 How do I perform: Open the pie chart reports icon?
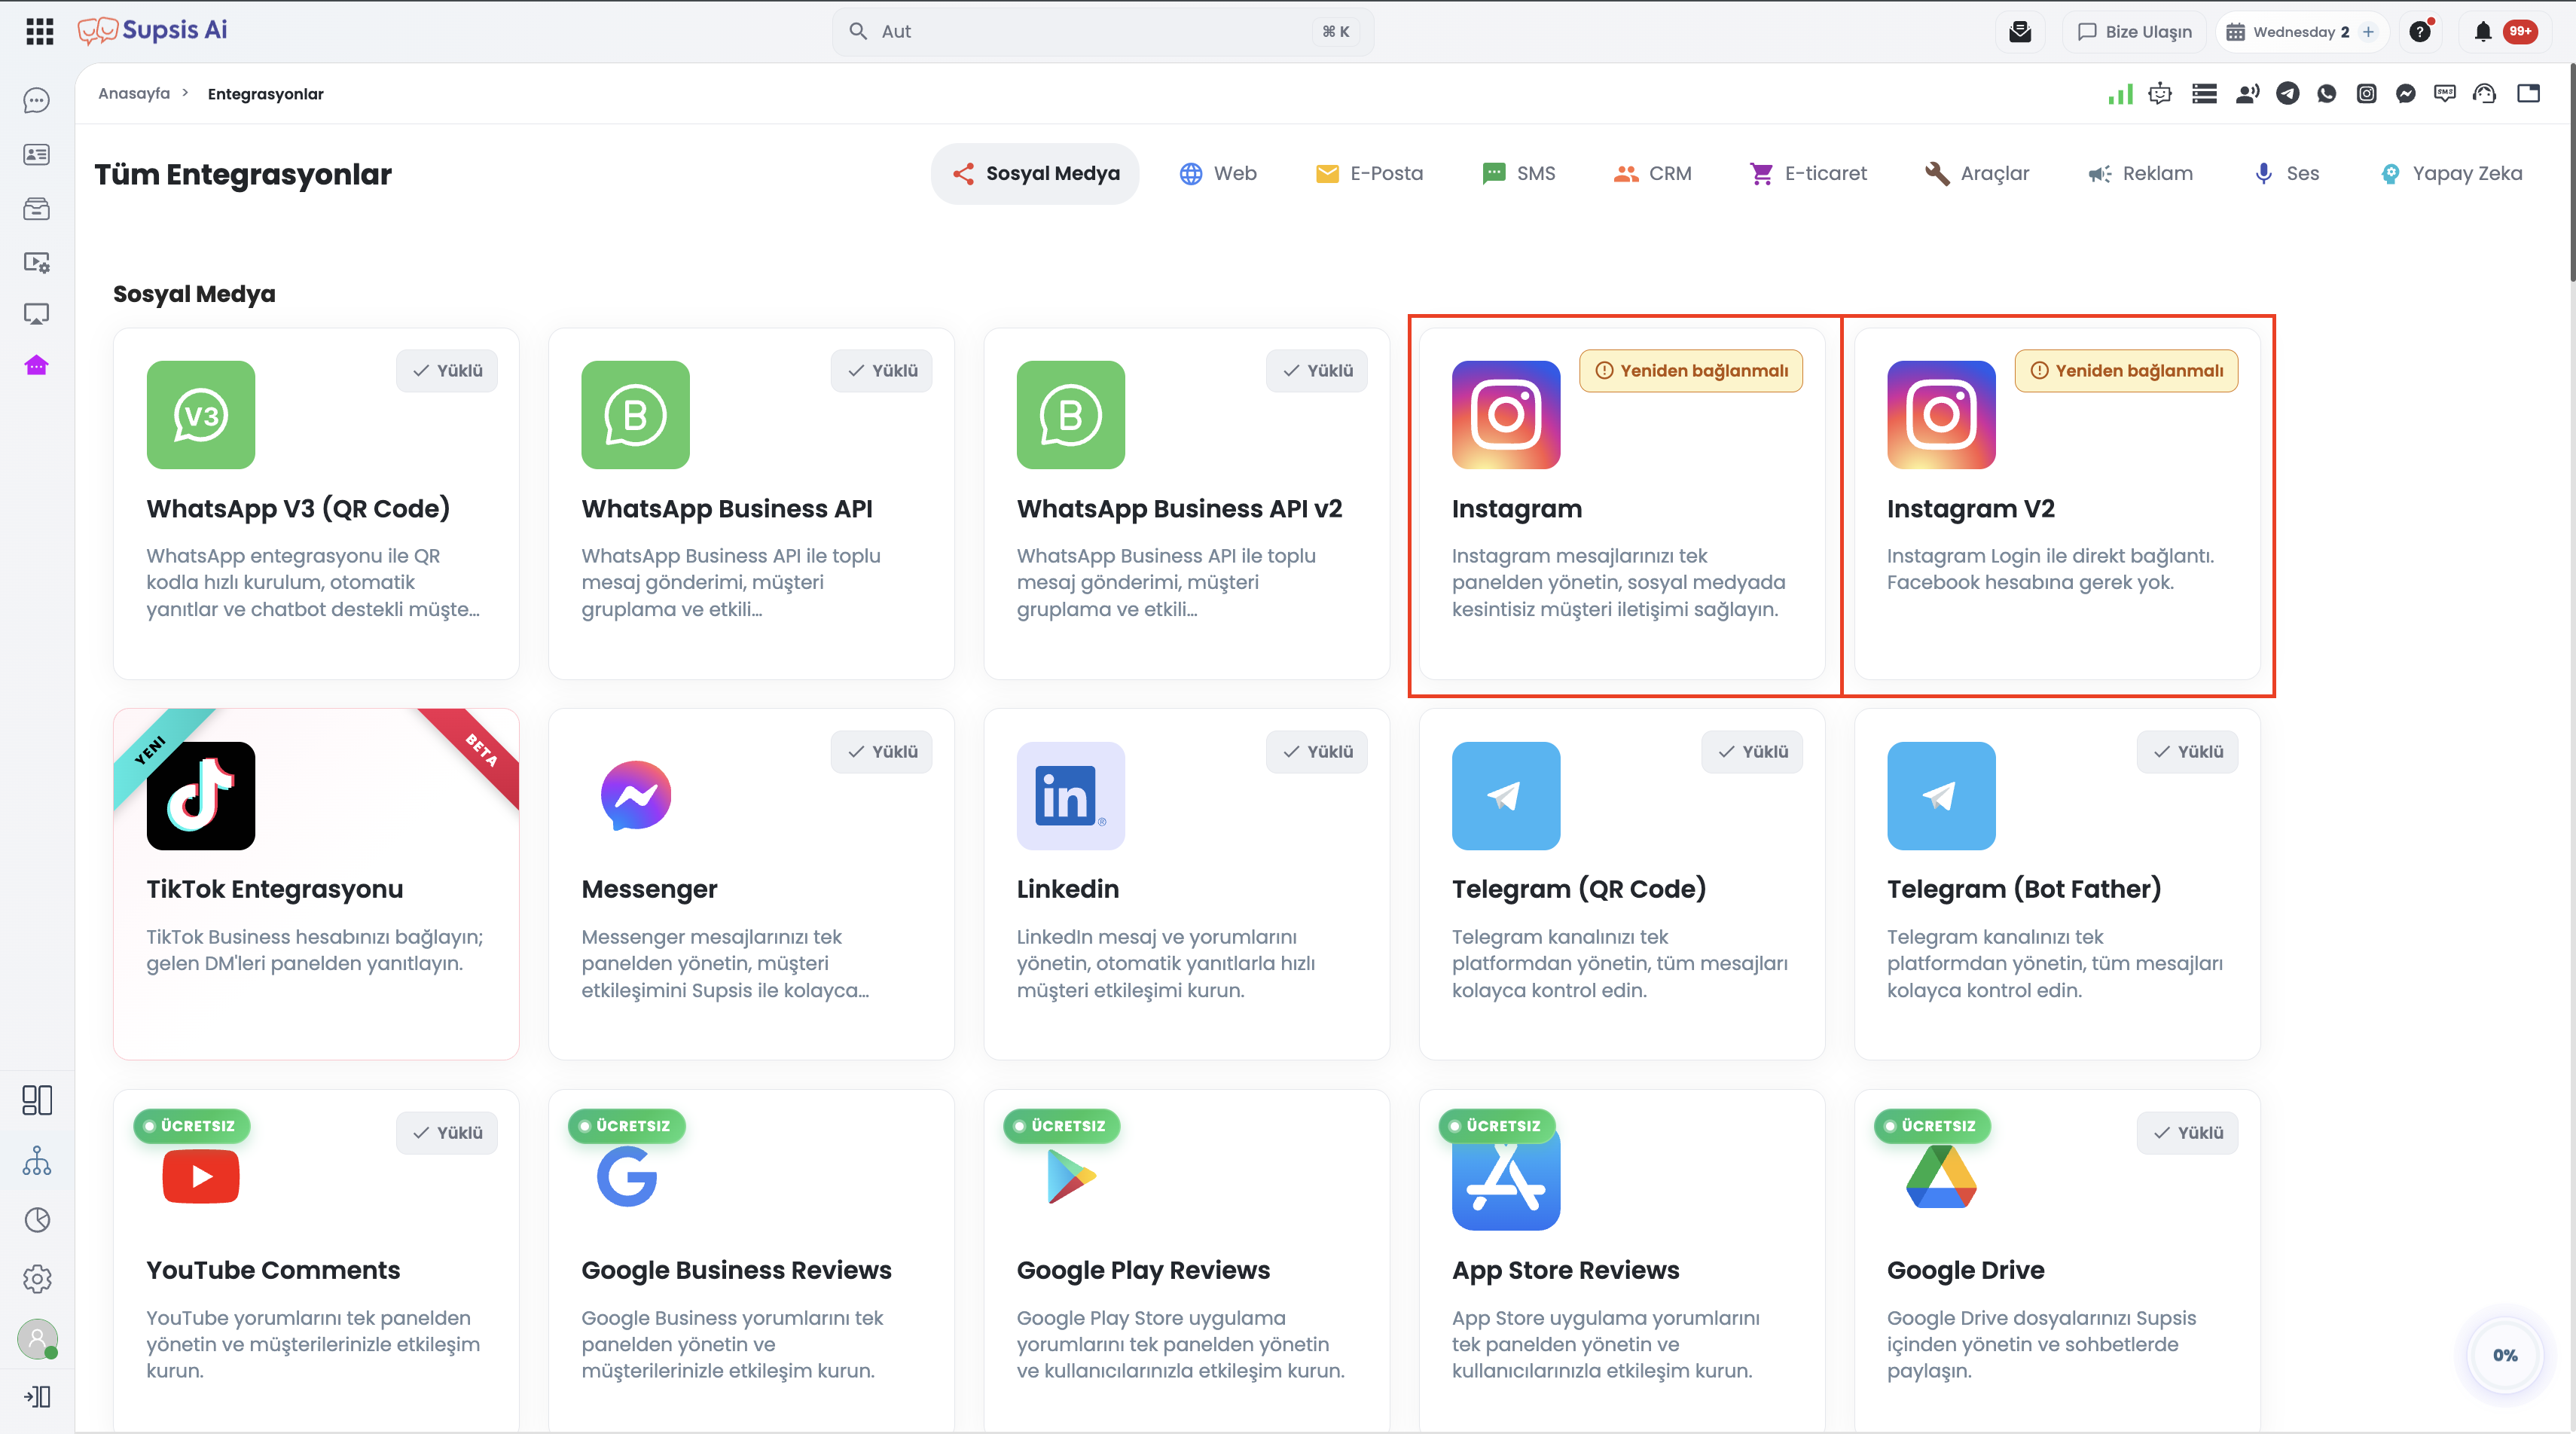pyautogui.click(x=37, y=1219)
